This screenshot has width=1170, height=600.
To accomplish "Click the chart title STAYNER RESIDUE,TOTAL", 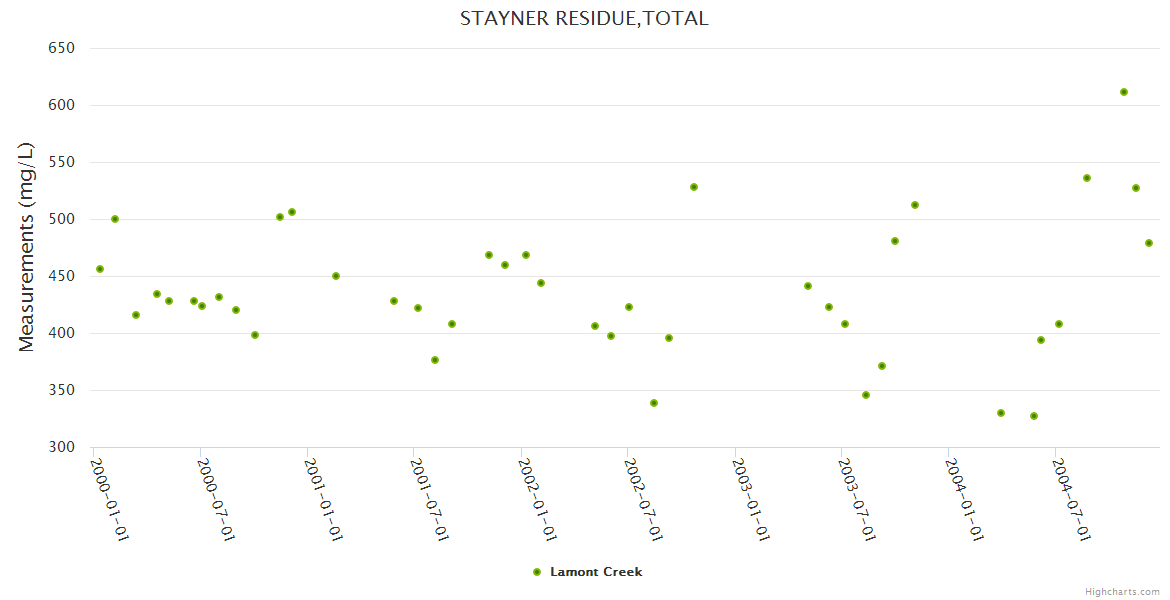I will (x=584, y=18).
